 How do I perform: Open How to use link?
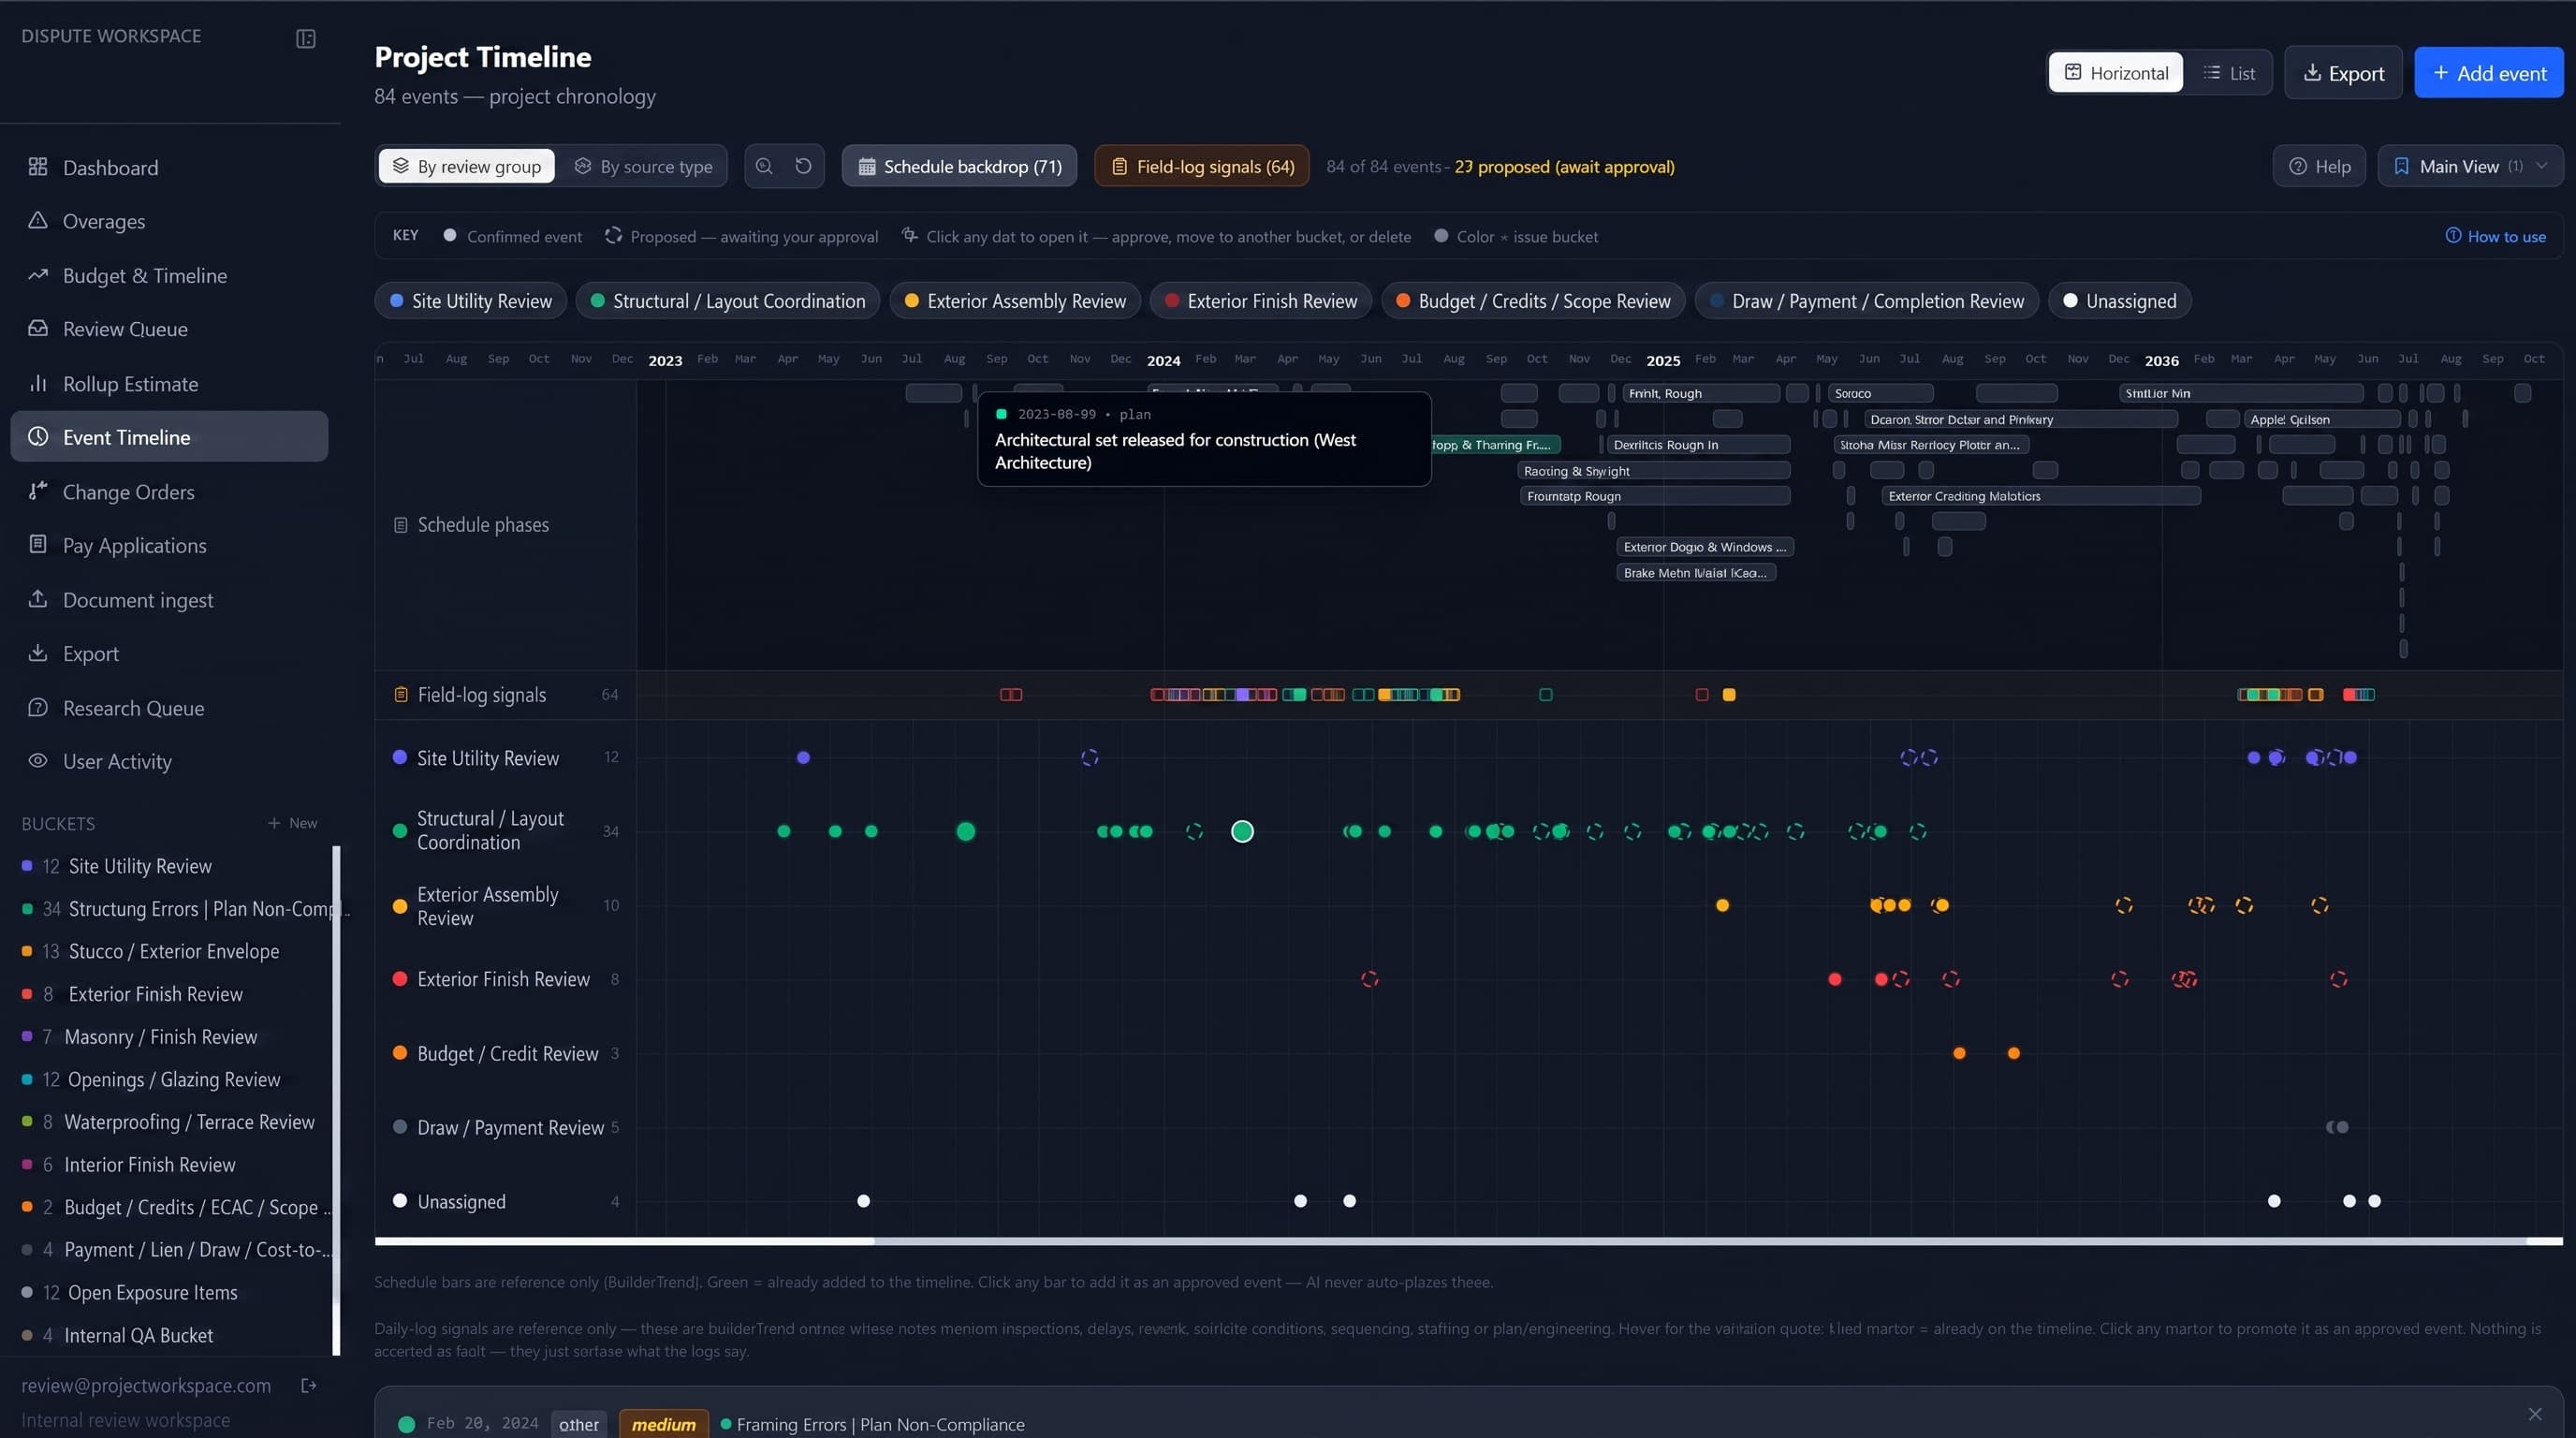pos(2496,236)
